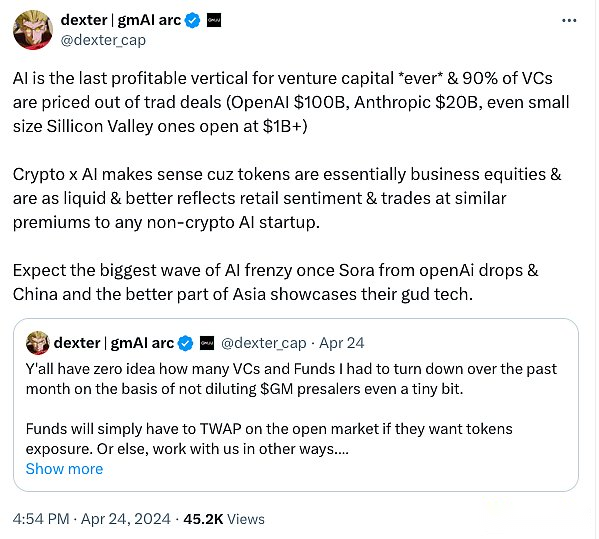The image size is (599, 539).
Task: Click the verified badge inside the quoted tweet
Action: [x=186, y=343]
